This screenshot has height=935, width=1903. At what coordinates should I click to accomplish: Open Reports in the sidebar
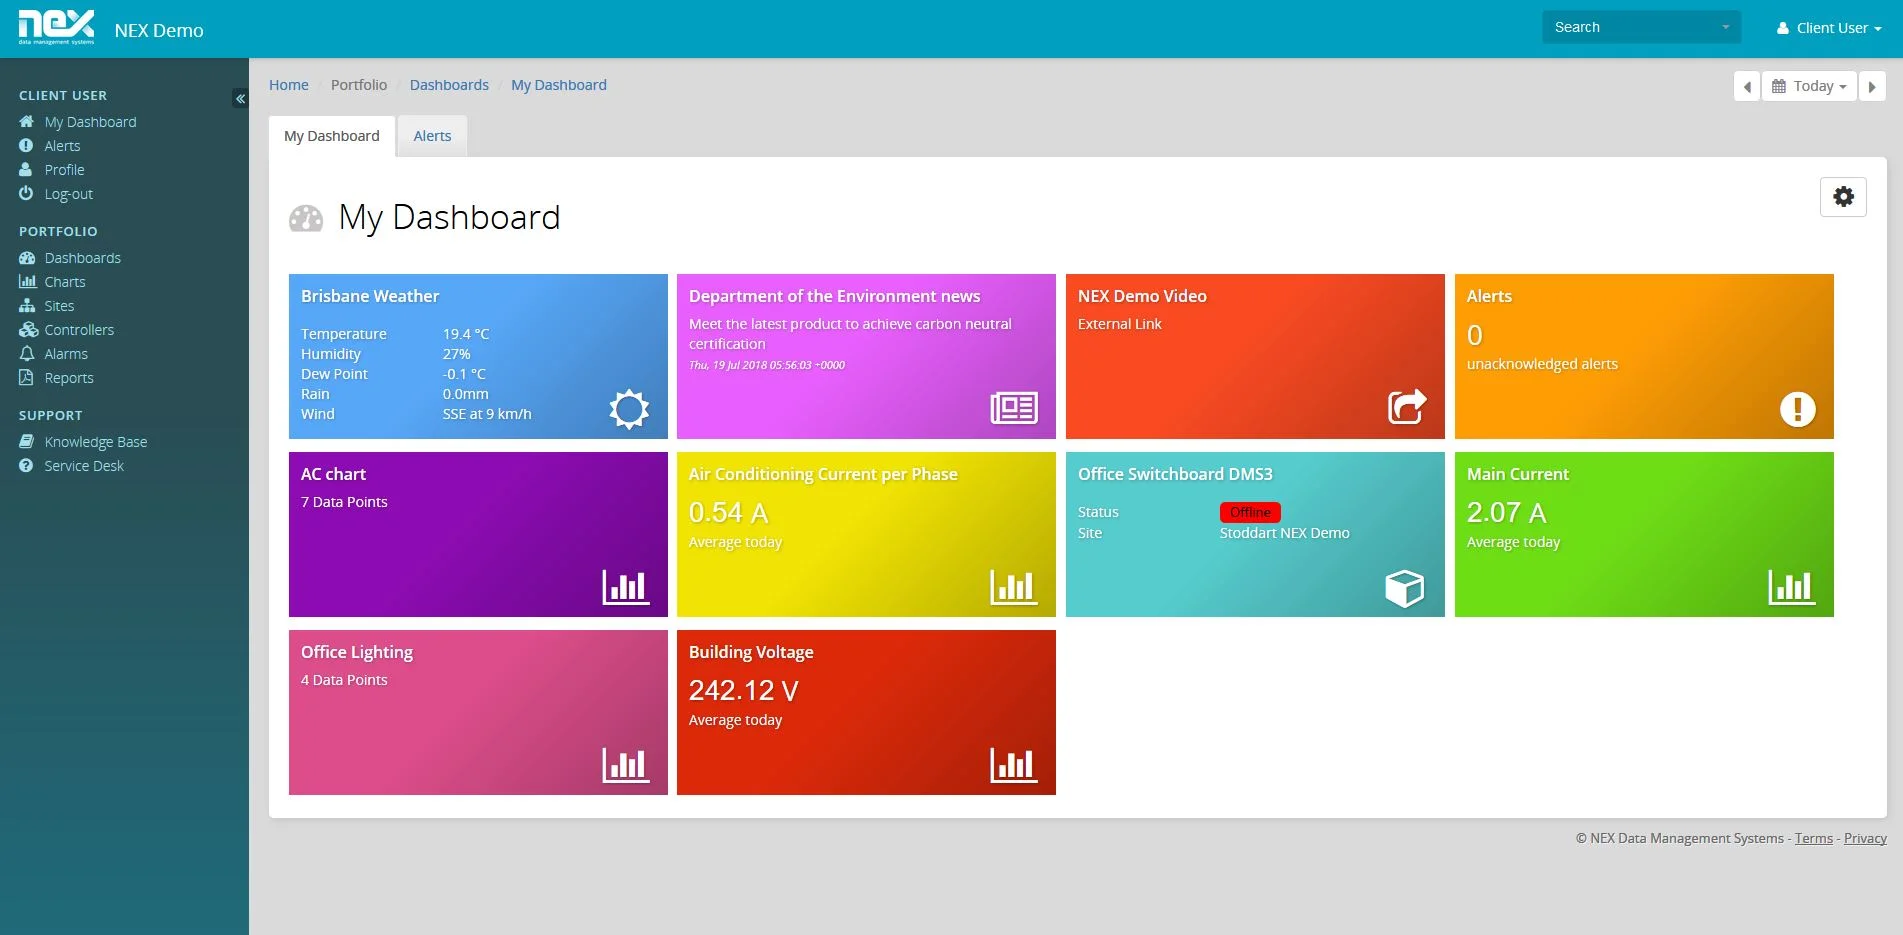coord(69,377)
